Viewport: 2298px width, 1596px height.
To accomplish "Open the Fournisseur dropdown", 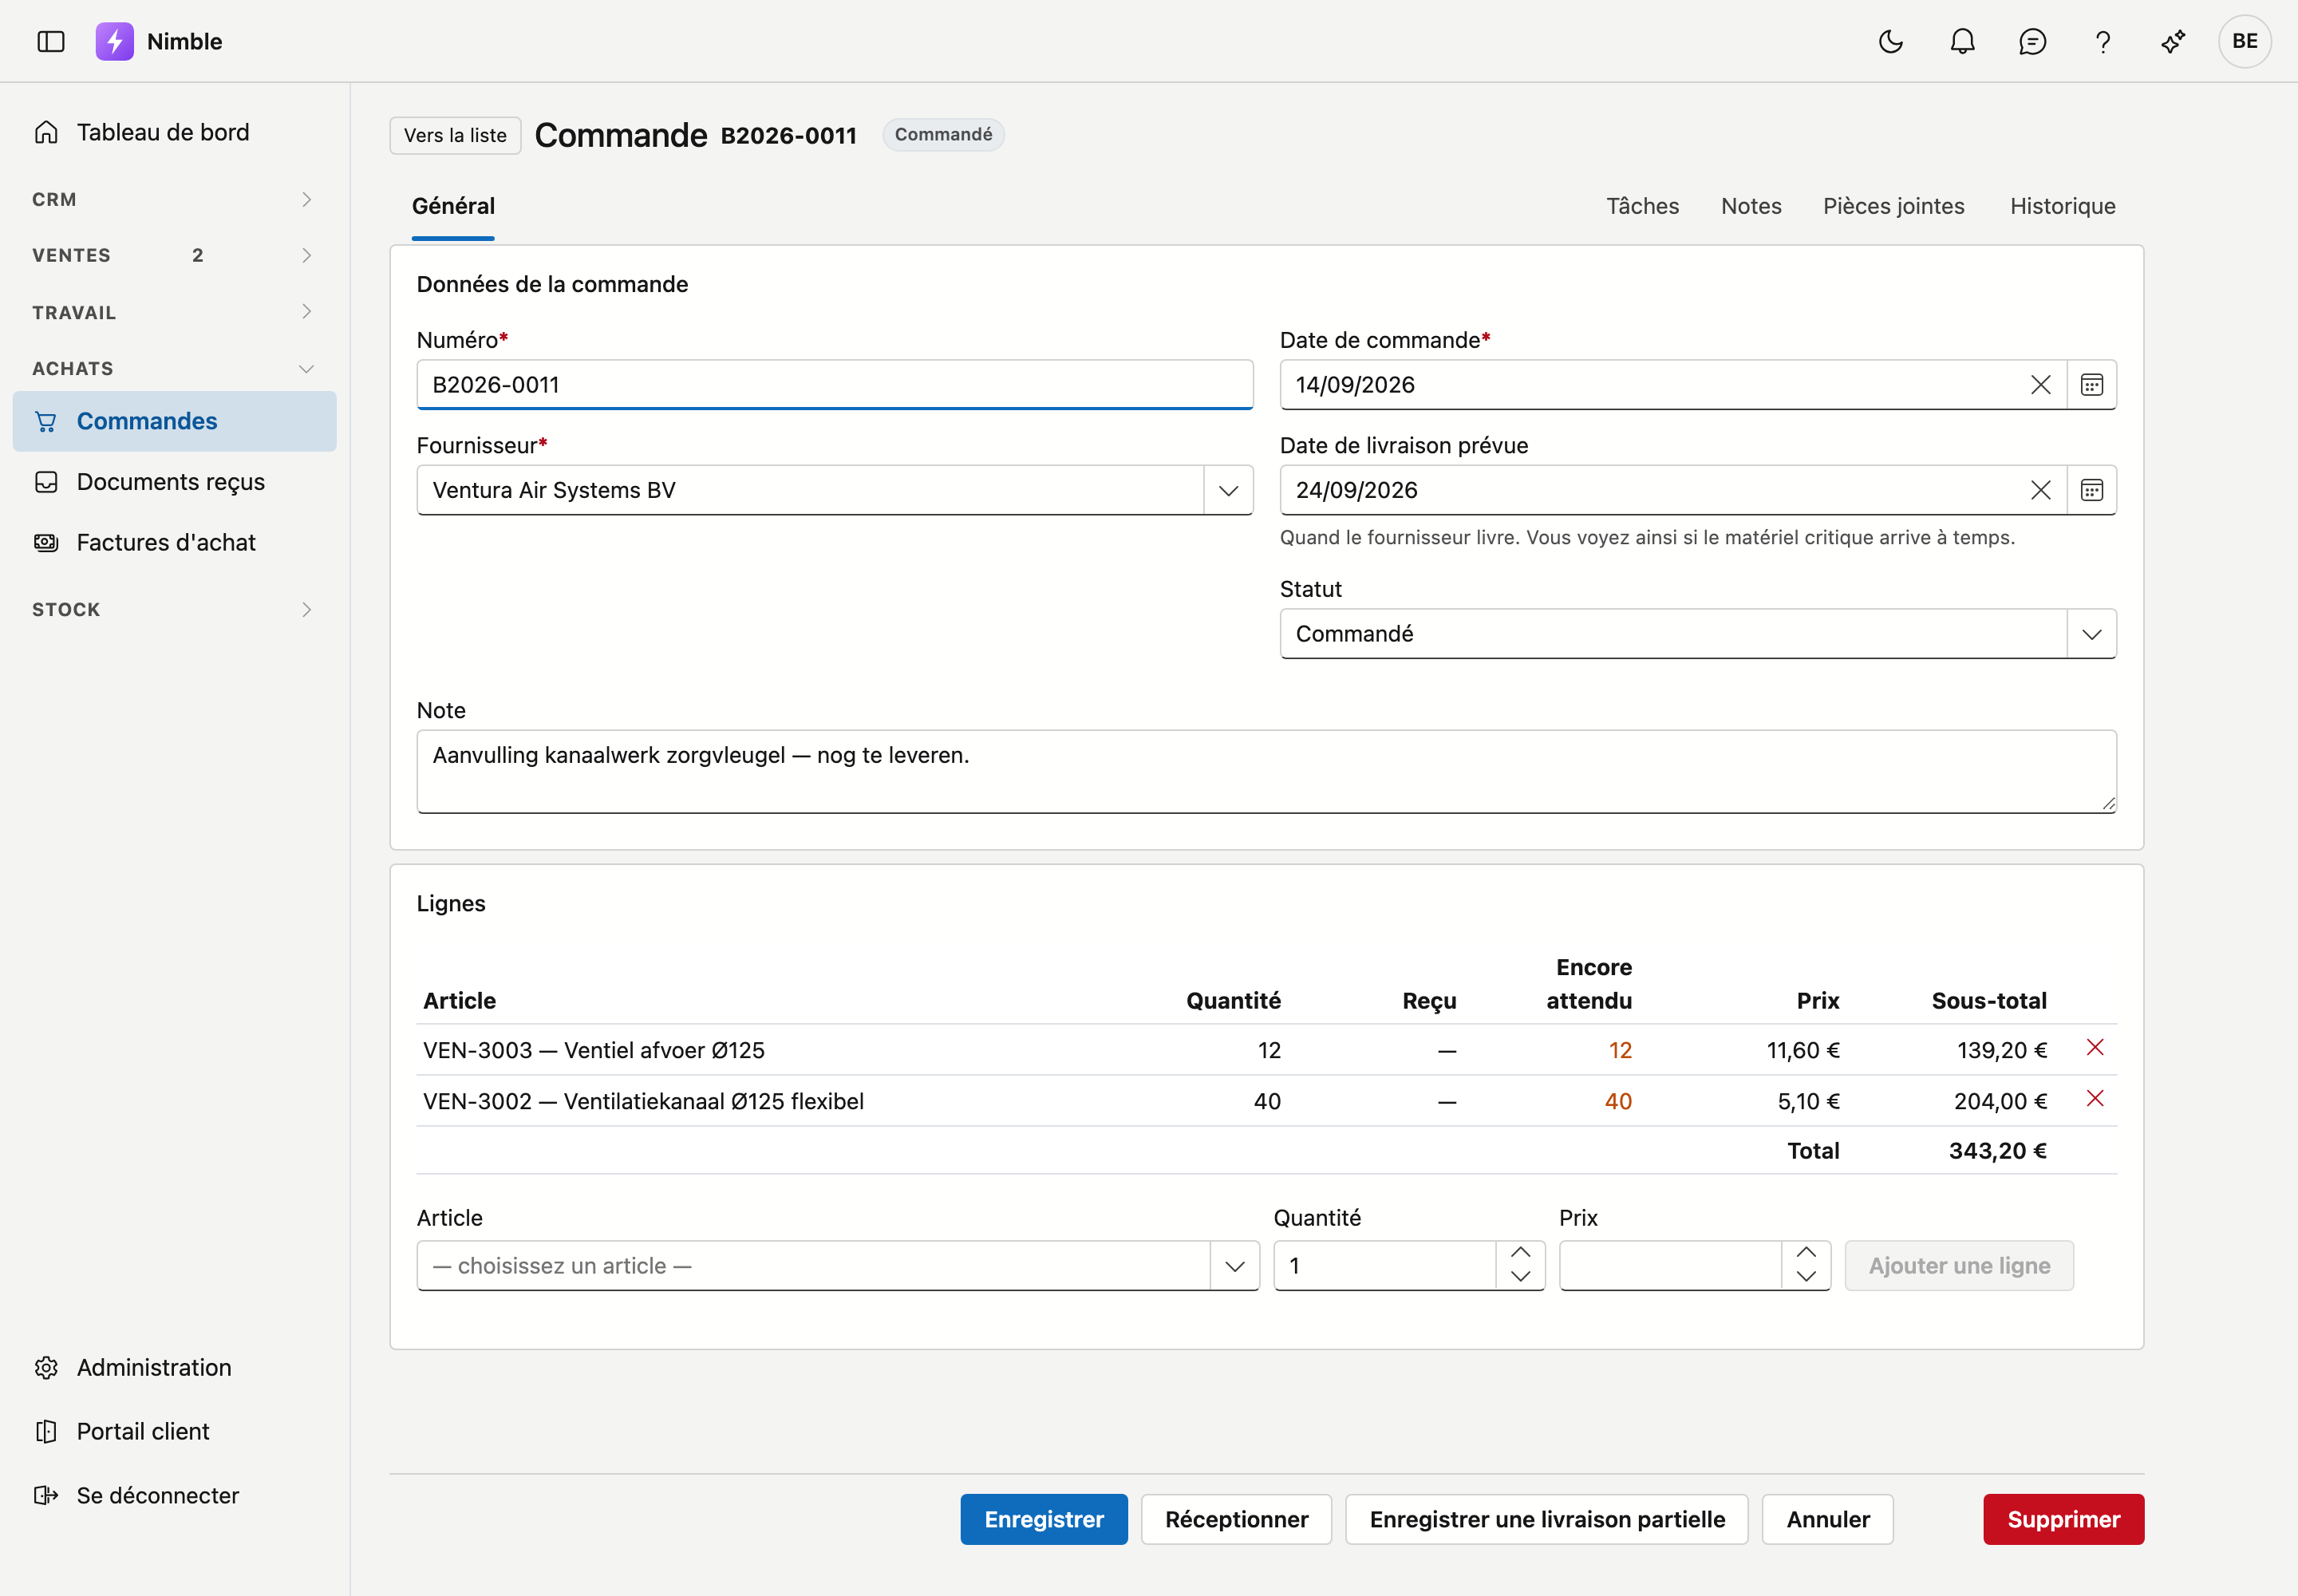I will (x=1228, y=490).
